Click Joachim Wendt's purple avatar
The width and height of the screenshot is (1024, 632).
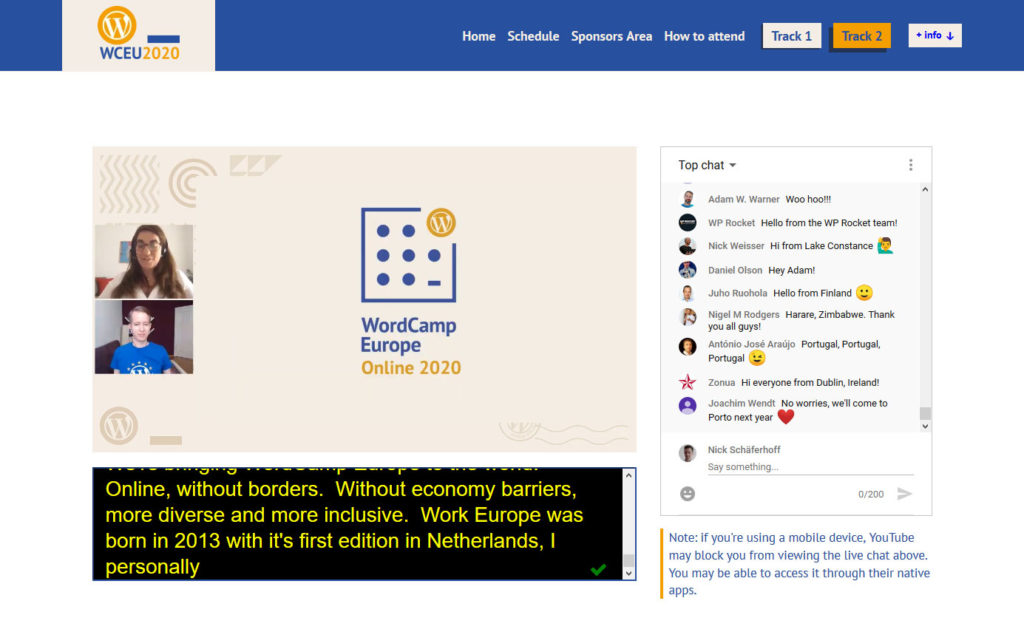(x=687, y=405)
